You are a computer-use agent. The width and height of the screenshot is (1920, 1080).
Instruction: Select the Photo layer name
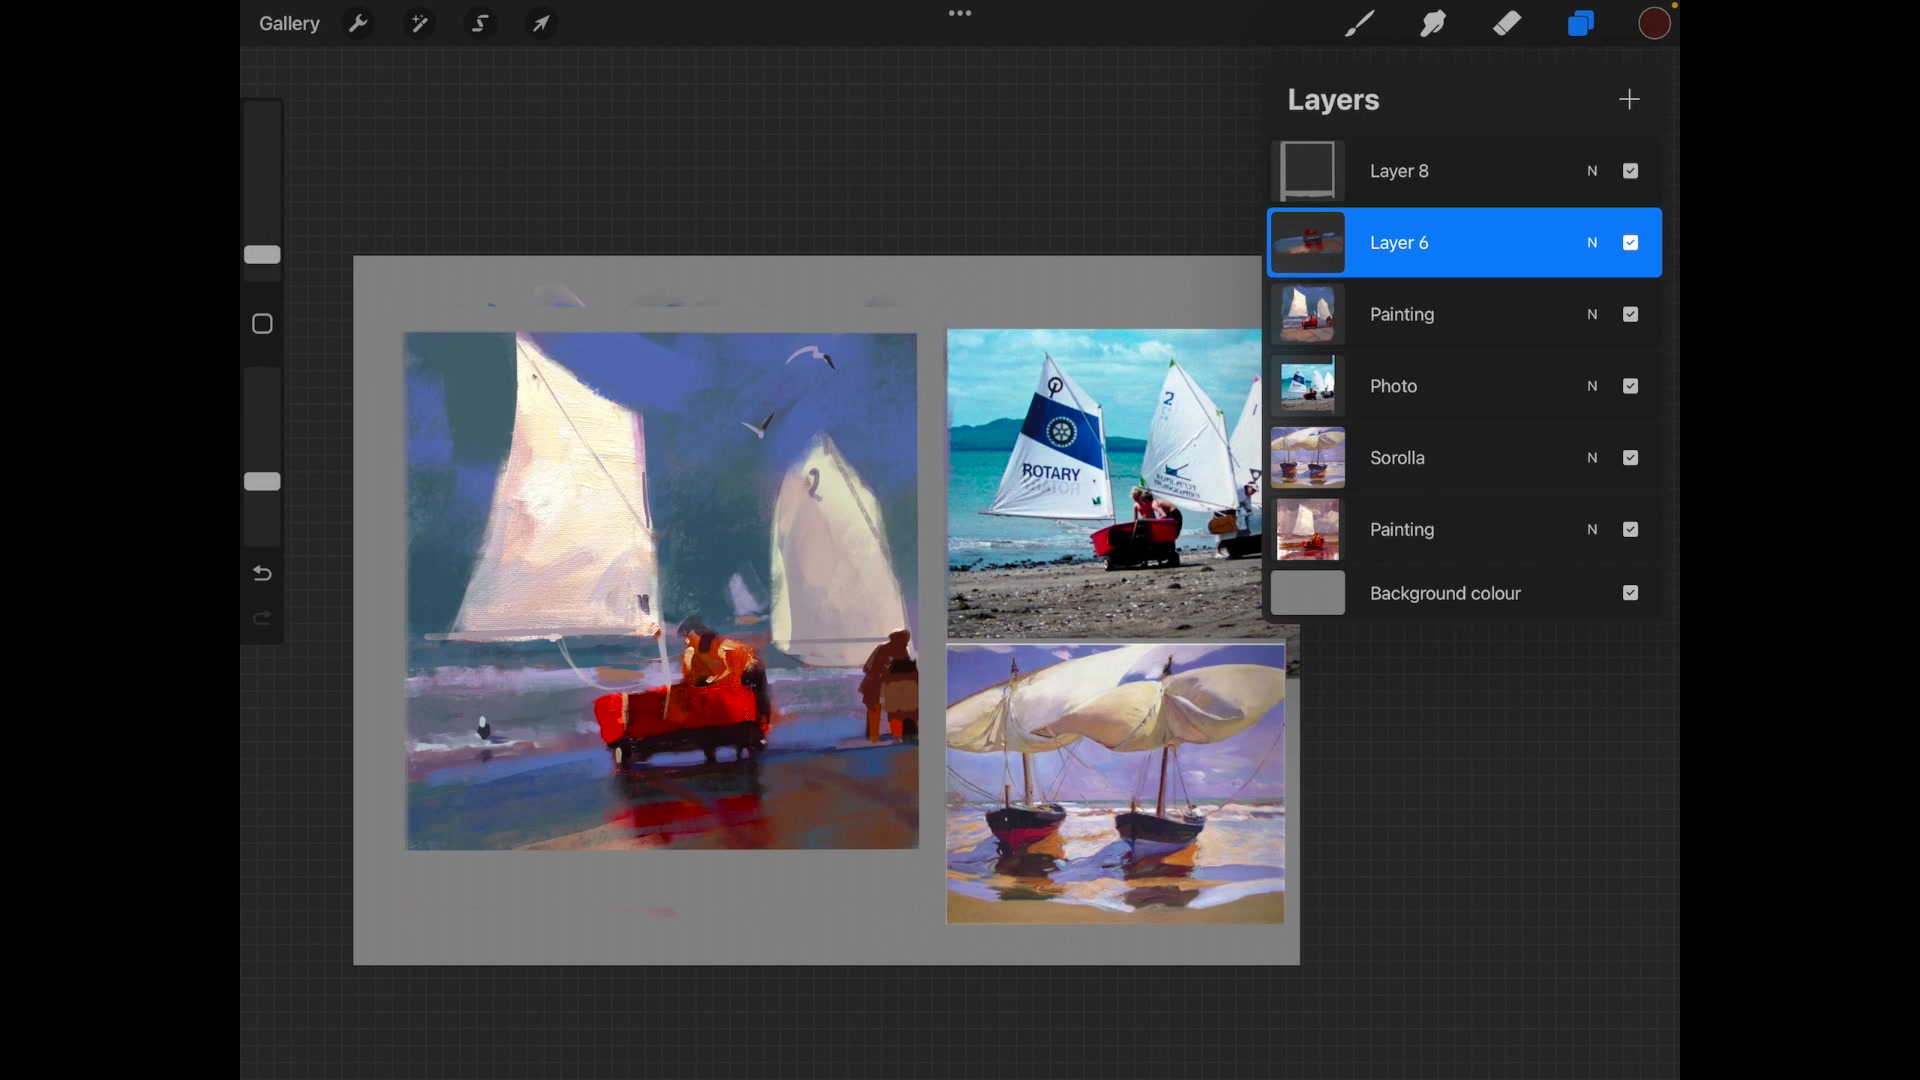1393,386
